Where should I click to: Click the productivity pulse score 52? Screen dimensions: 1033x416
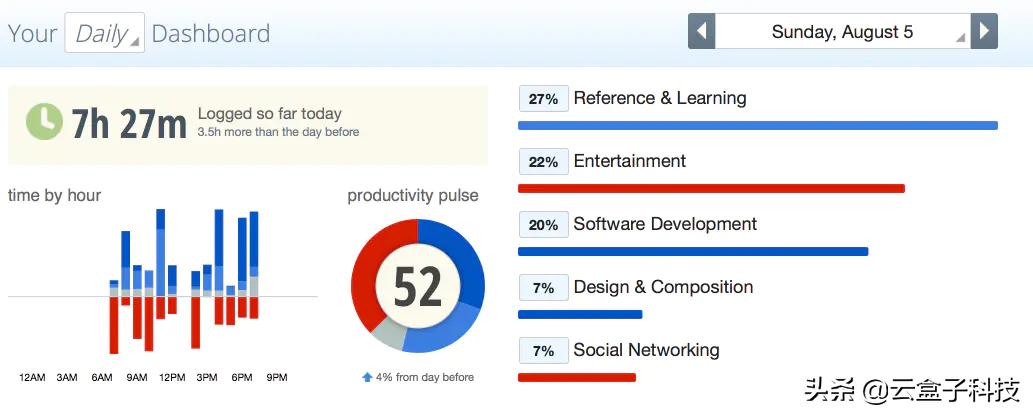[x=417, y=287]
